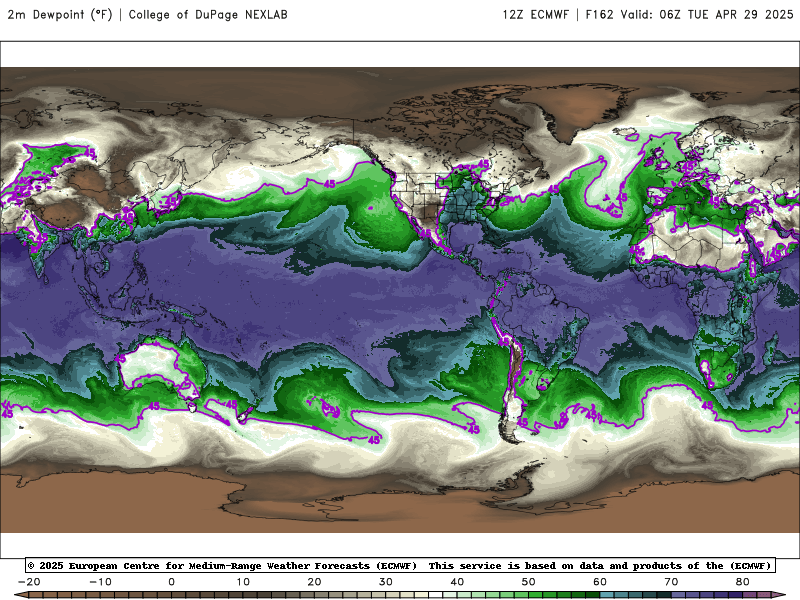Click the 80 value on the color scale
Screen dimensions: 800x600
click(743, 582)
